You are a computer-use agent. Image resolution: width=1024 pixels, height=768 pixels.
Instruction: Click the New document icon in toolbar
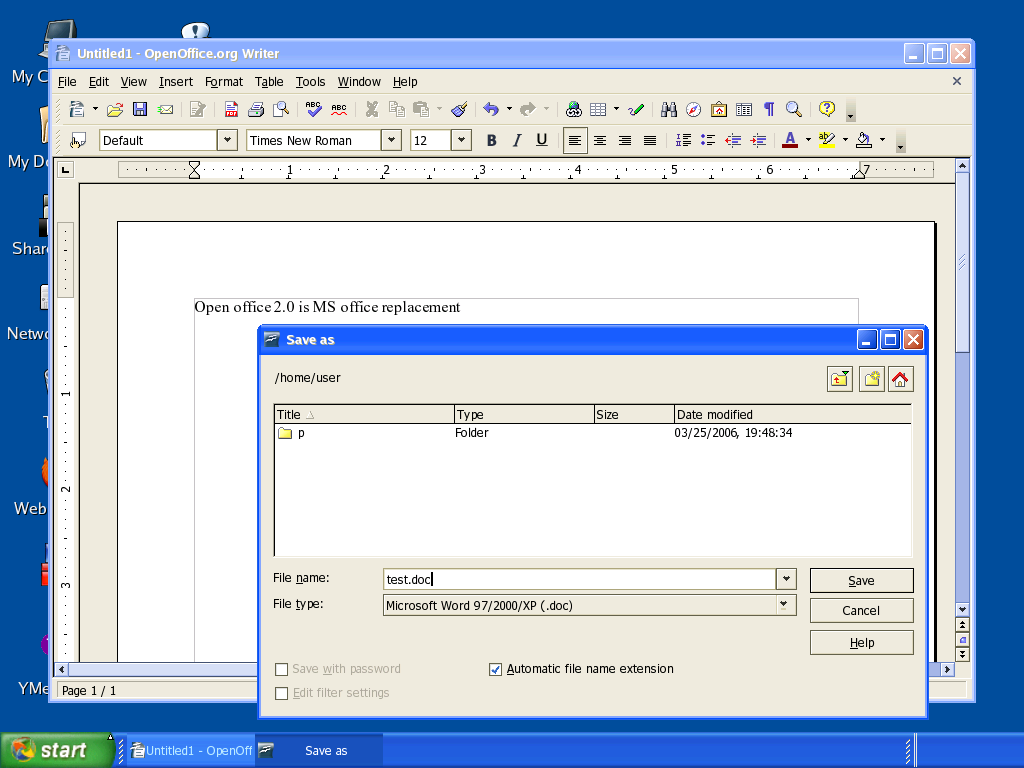77,109
